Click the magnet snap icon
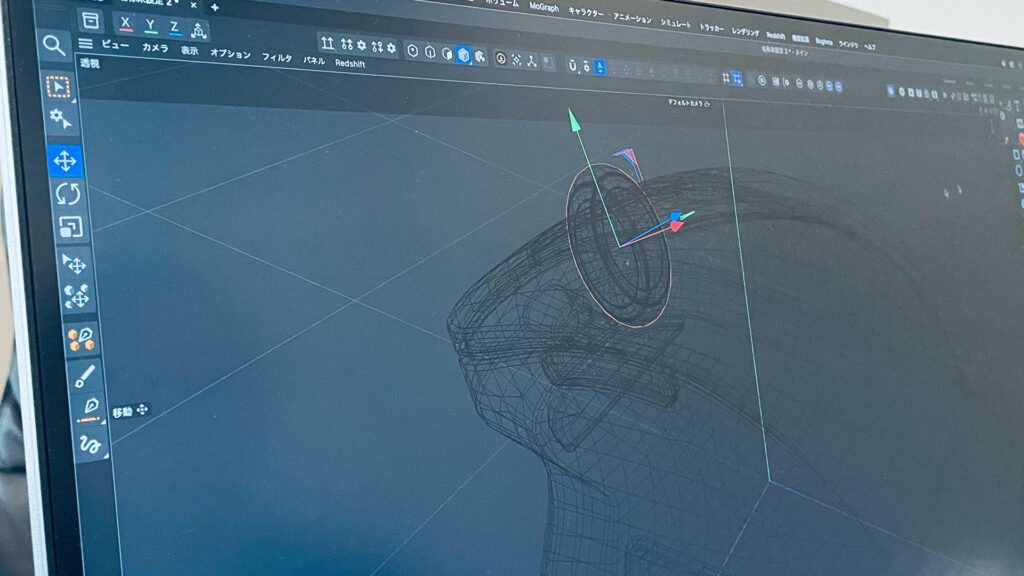This screenshot has height=576, width=1024. pos(573,65)
